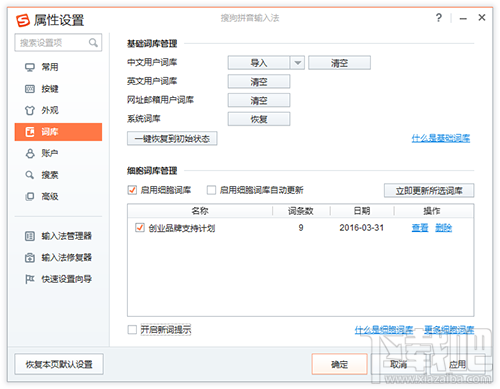500x389 pixels.
Task: Click the keyboard icon beside 按键
Action: tap(30, 89)
